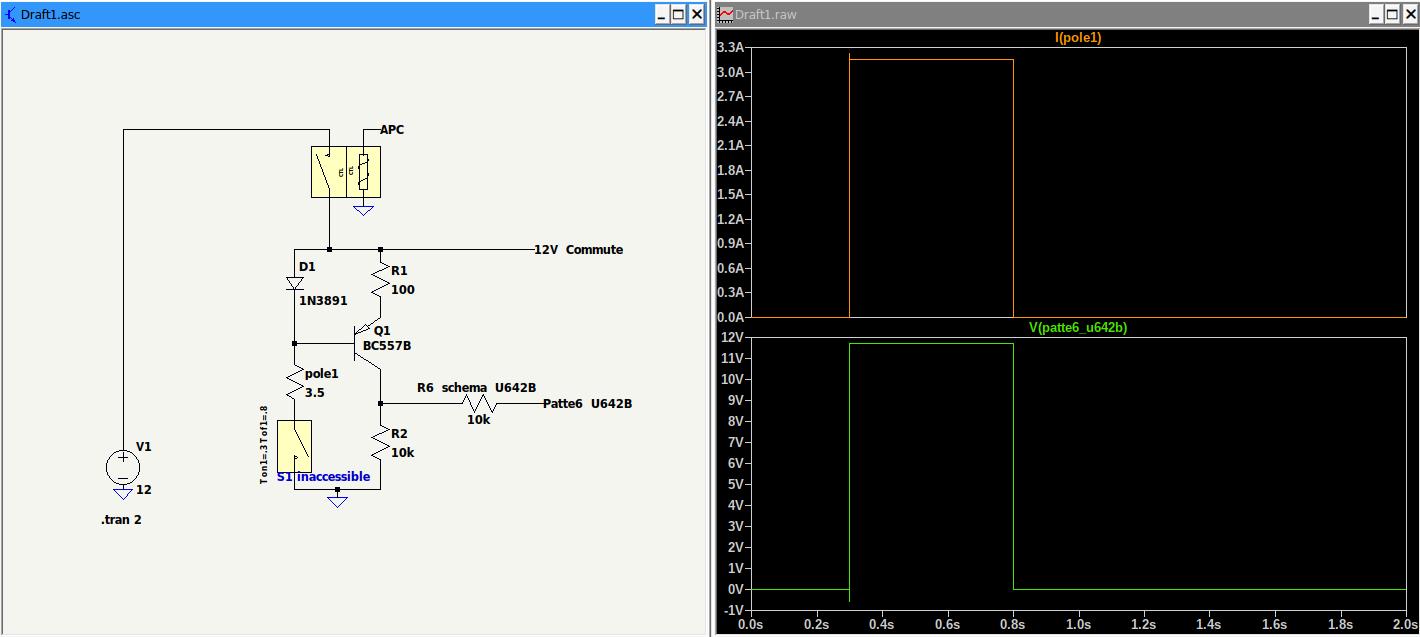
Task: Click the ground symbol below S1 and R2
Action: (337, 501)
